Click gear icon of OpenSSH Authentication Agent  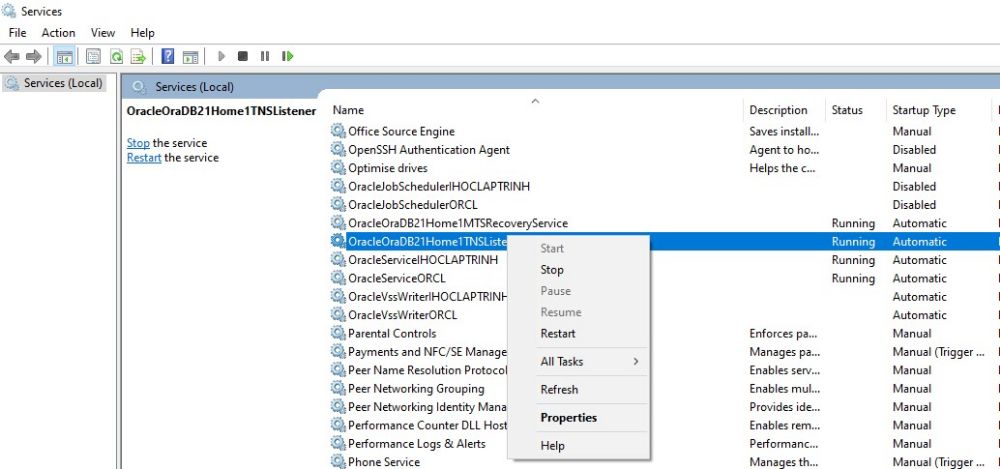(x=338, y=149)
